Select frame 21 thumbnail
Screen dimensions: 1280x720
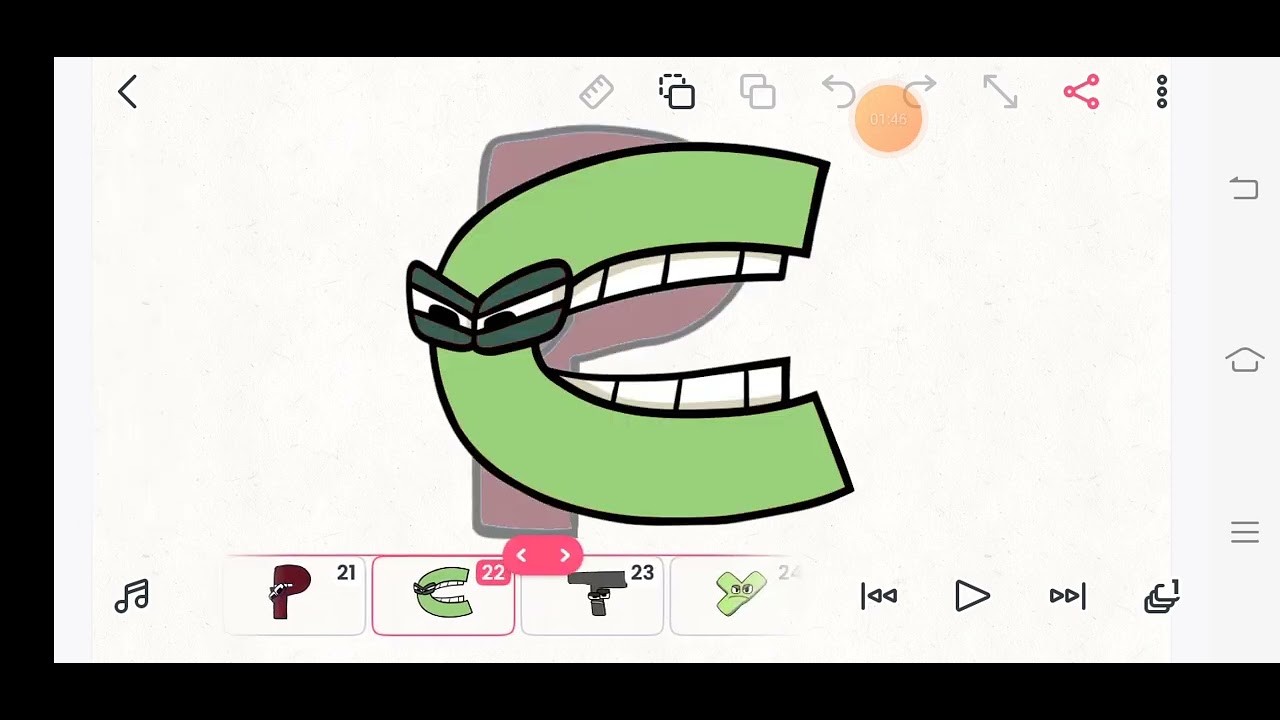click(294, 596)
